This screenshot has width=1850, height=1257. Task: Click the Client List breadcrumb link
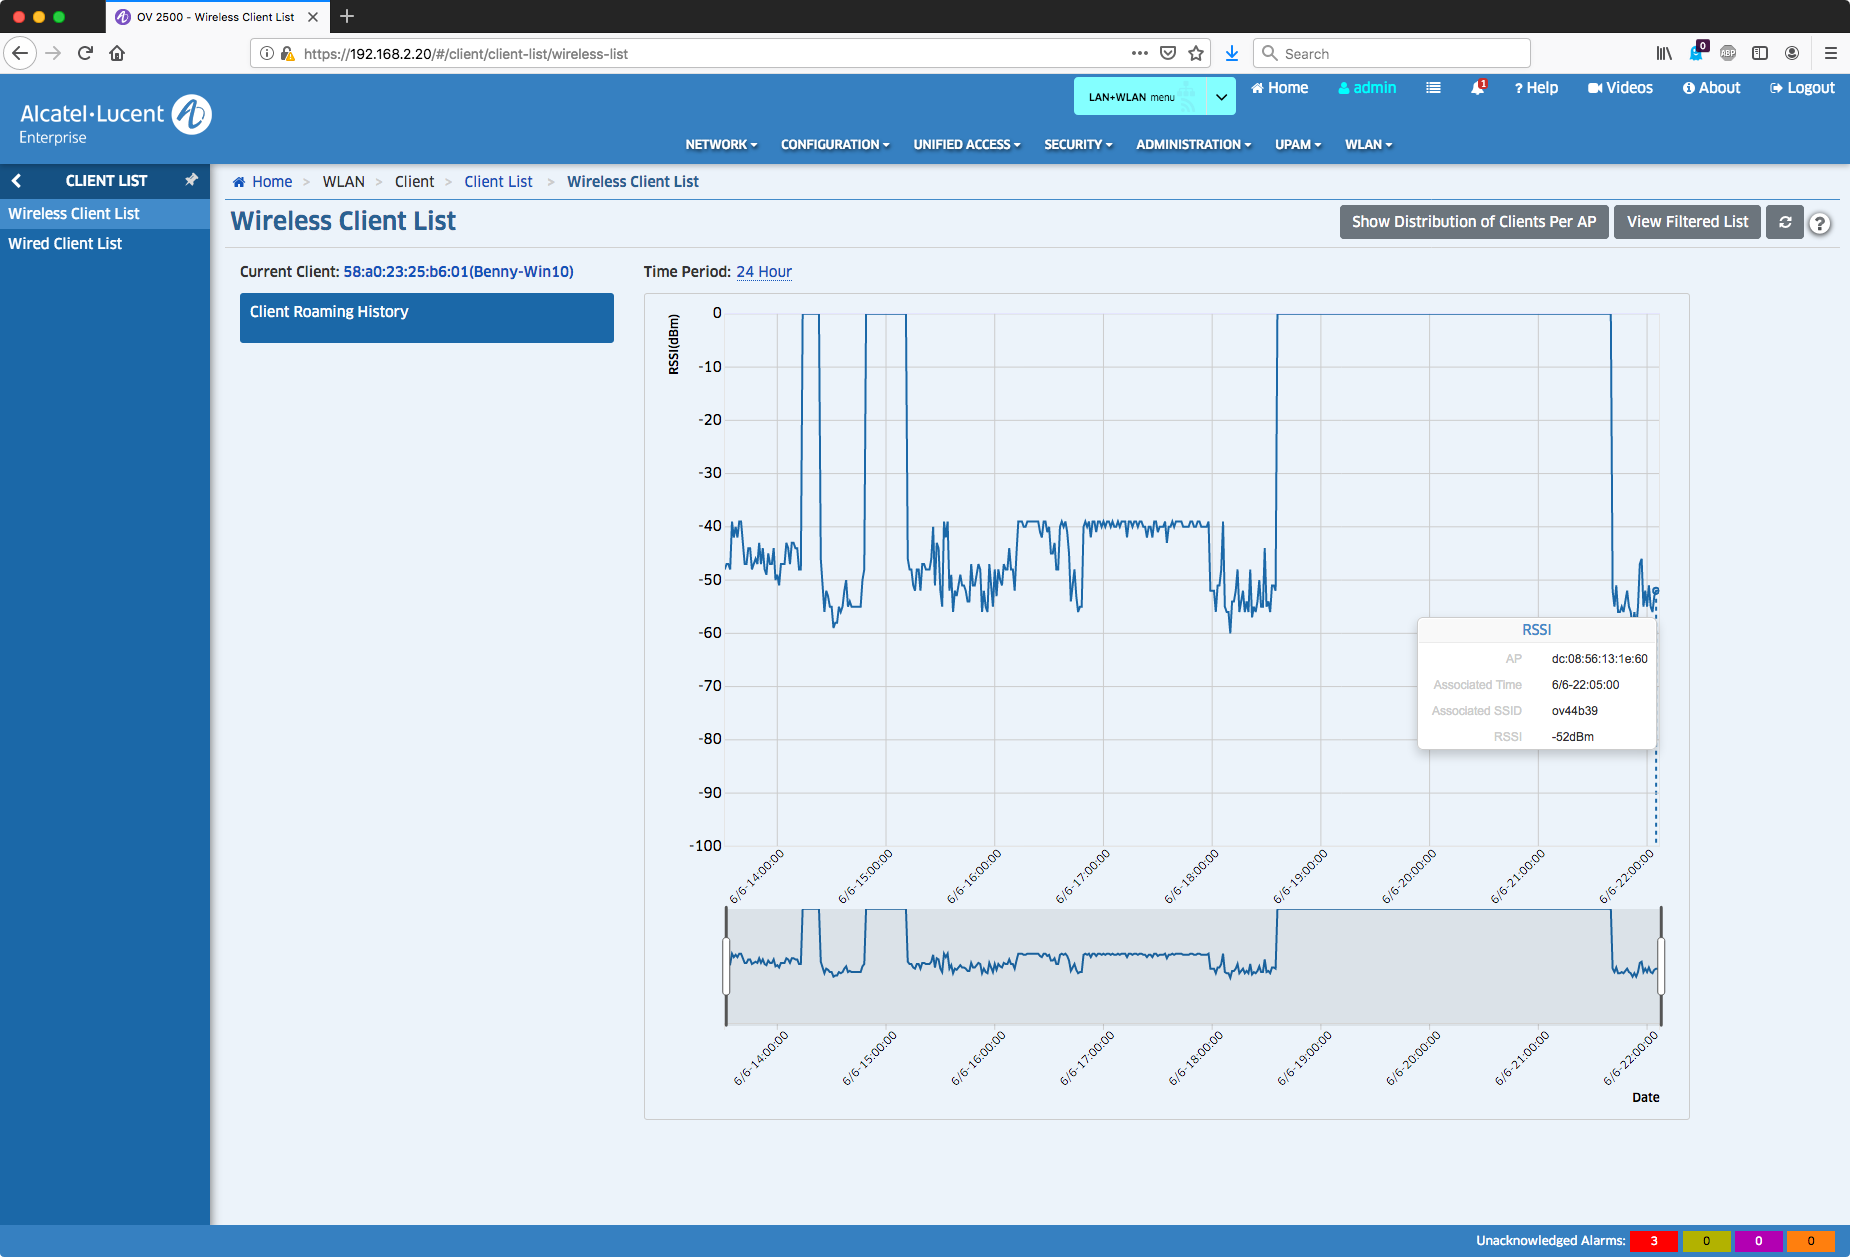click(498, 182)
